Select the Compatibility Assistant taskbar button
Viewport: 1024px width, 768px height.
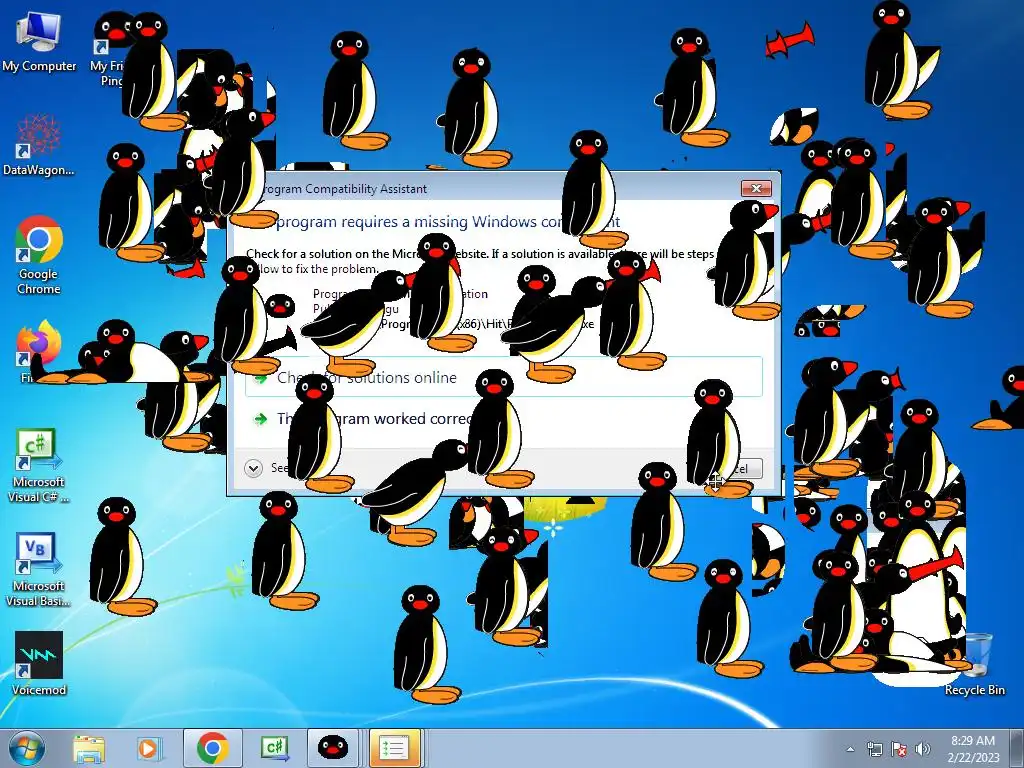[394, 748]
